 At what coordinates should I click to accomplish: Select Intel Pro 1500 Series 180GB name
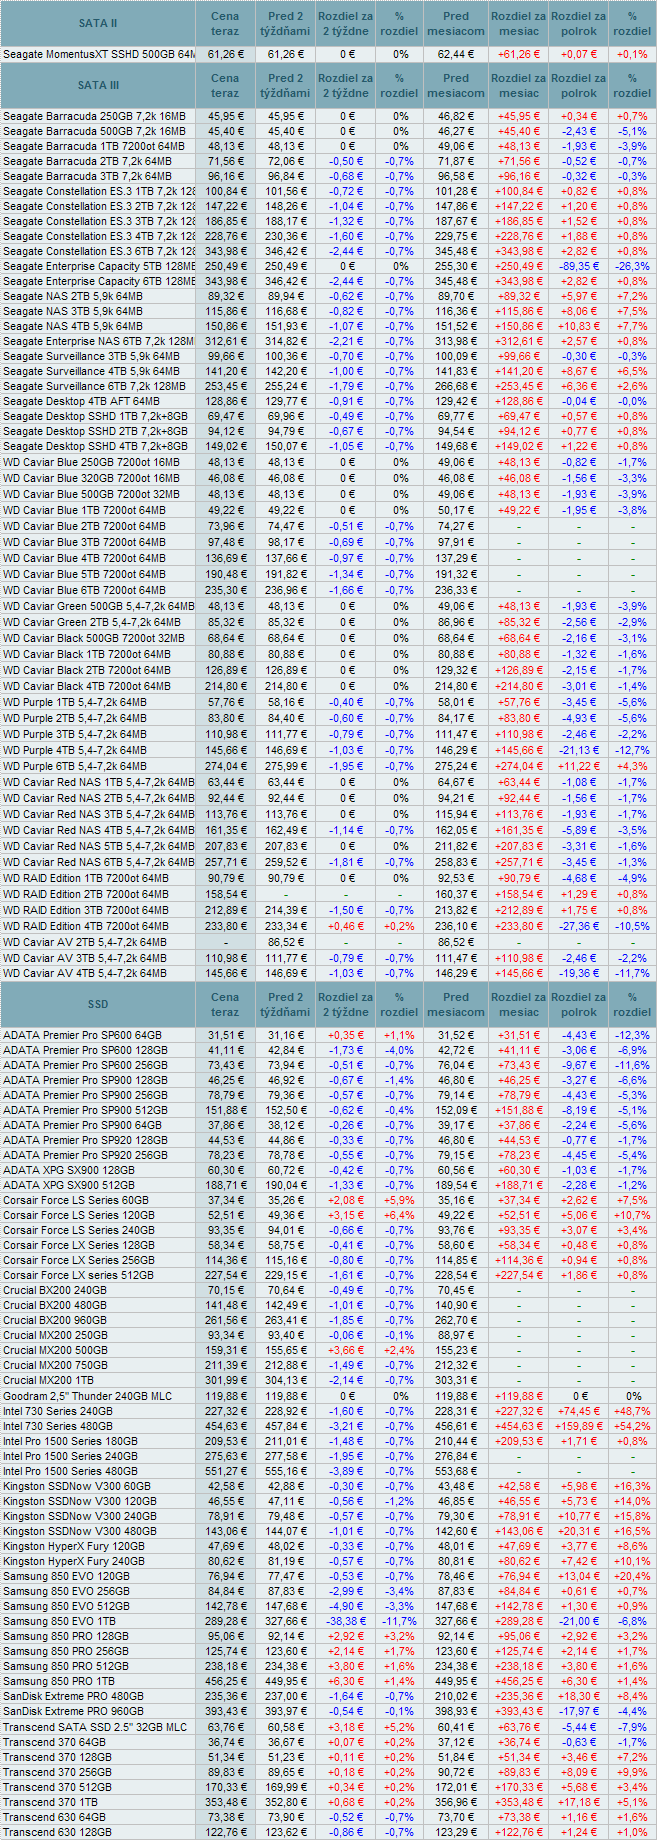pos(70,1442)
